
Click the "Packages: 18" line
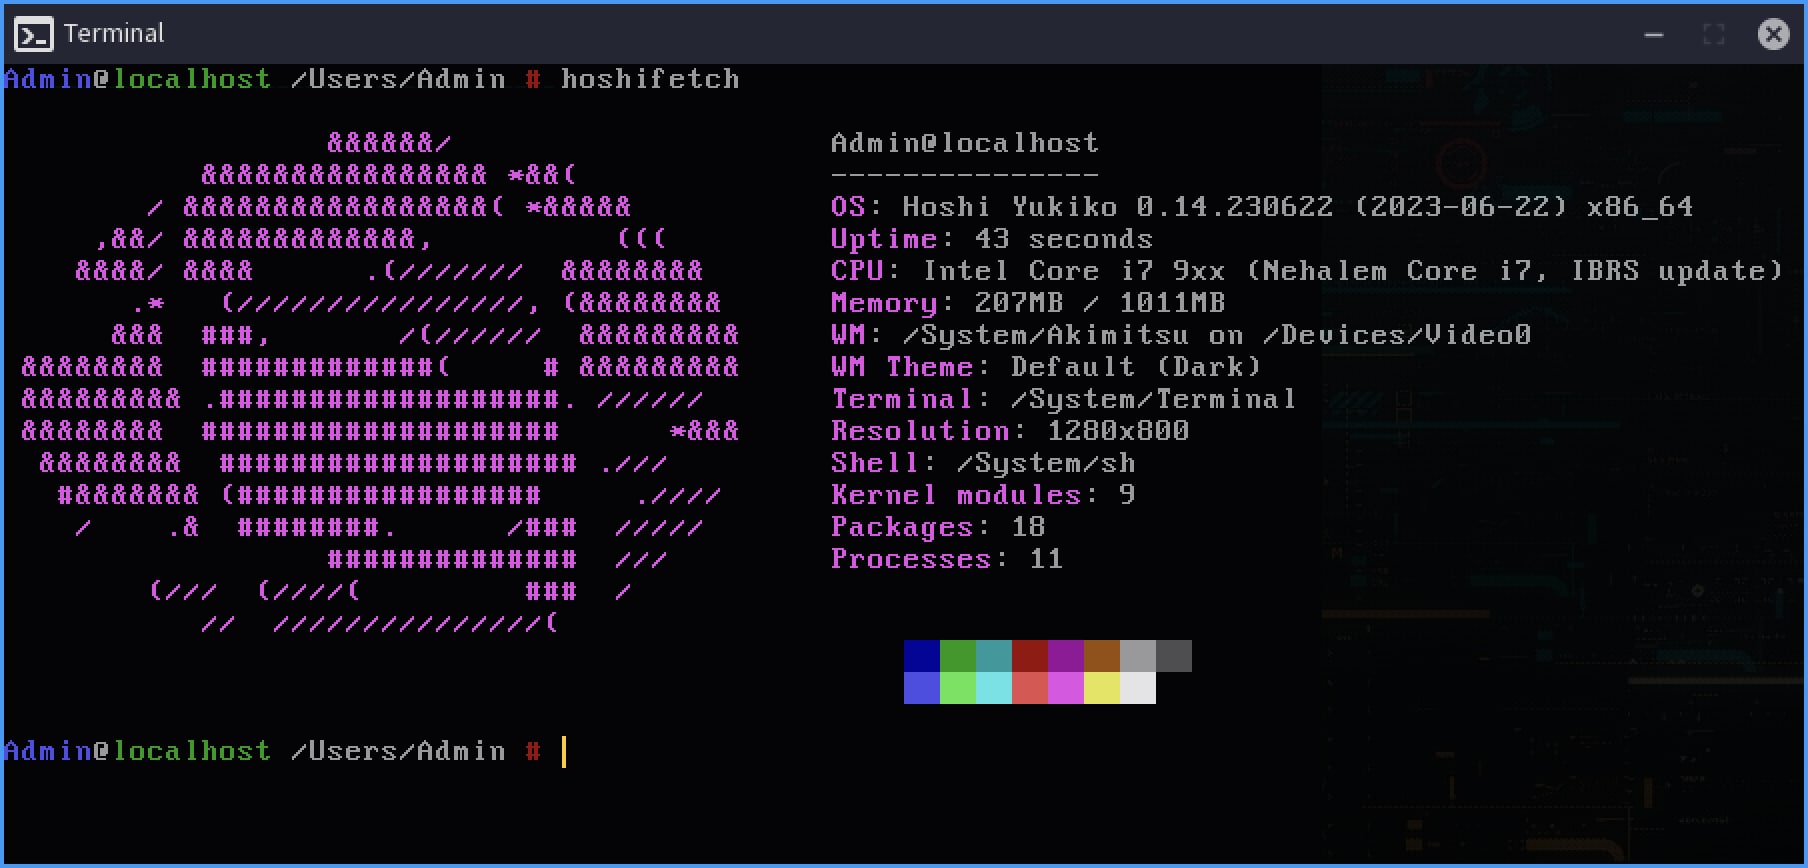point(938,527)
